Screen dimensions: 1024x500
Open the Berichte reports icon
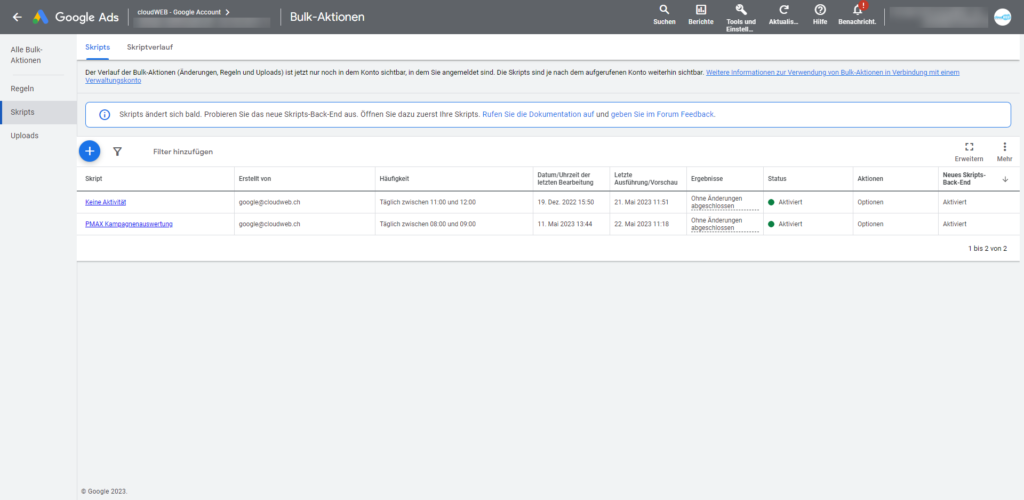tap(701, 10)
